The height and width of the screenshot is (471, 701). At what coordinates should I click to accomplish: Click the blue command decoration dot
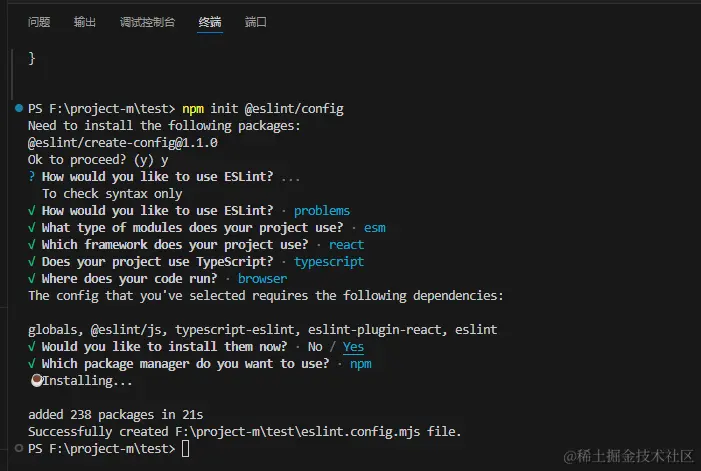click(19, 107)
